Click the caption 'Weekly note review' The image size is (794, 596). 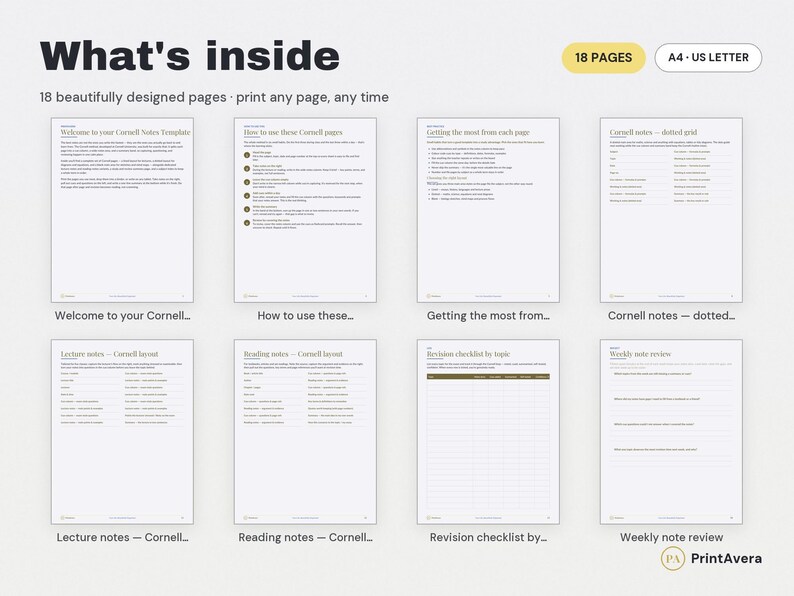tap(671, 537)
